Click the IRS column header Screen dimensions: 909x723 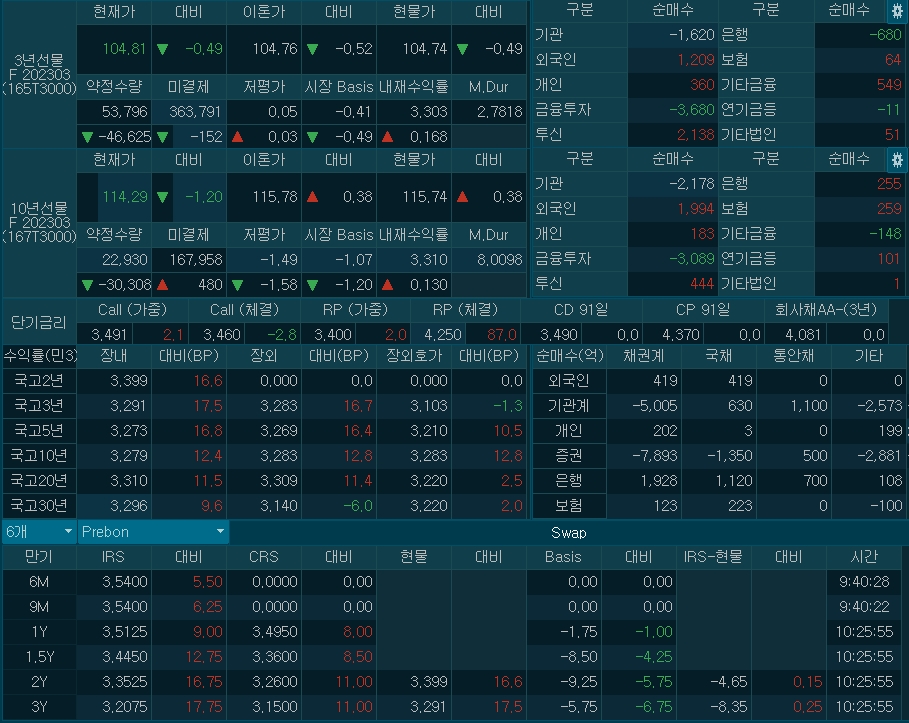click(114, 557)
